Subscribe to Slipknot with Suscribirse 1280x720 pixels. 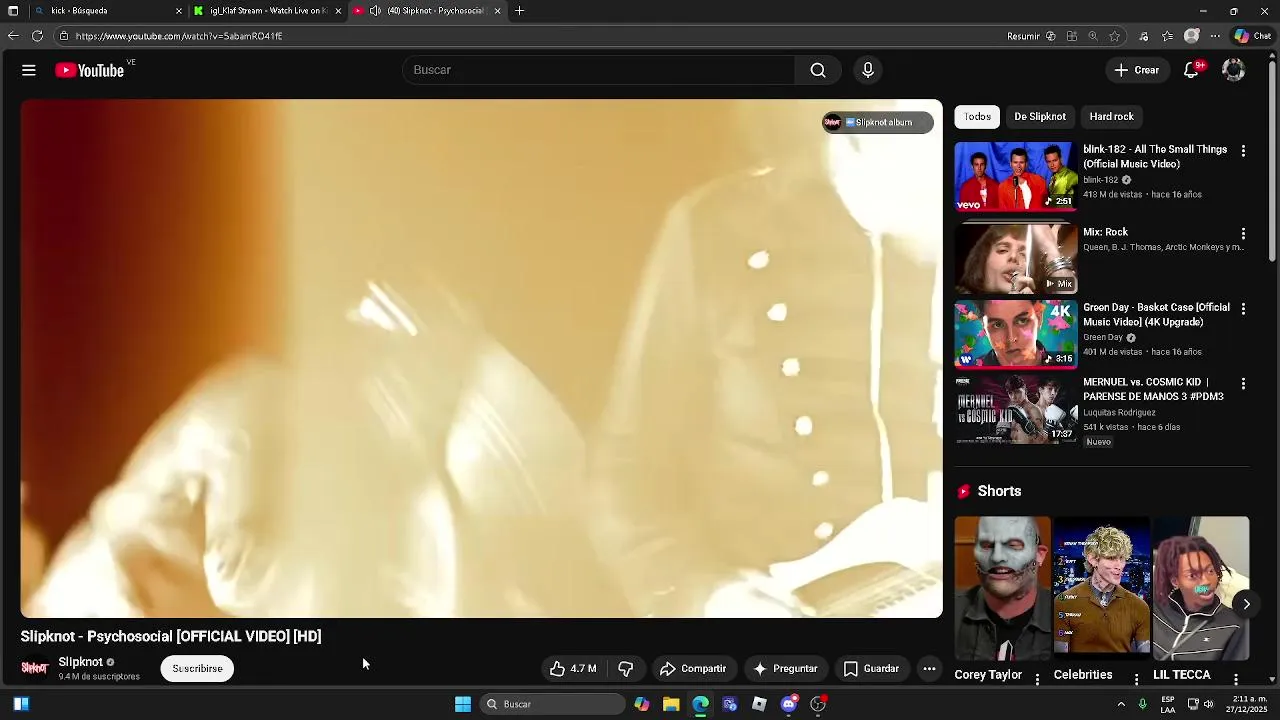pos(197,669)
